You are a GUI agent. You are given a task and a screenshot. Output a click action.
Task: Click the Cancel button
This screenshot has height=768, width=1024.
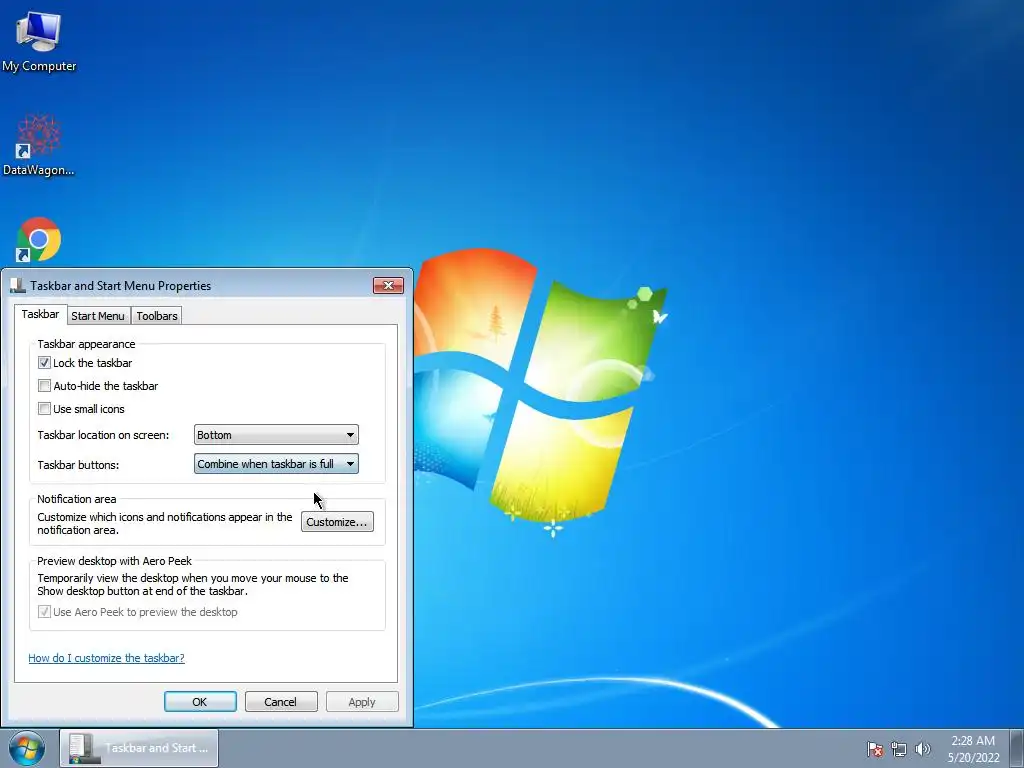click(x=281, y=702)
